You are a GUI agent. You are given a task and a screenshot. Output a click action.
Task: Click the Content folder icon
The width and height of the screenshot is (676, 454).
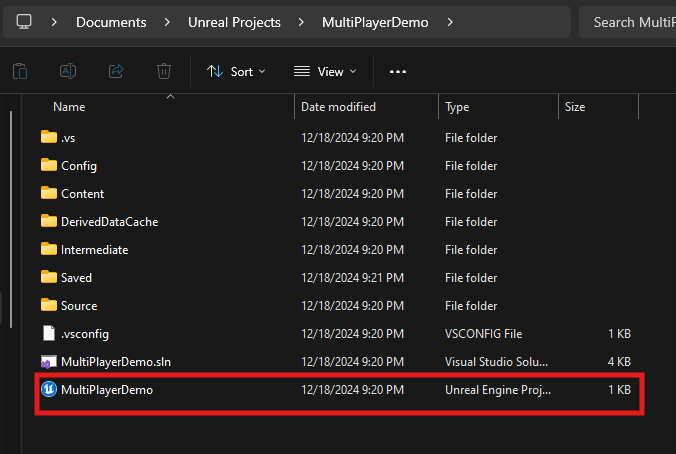[x=49, y=193]
